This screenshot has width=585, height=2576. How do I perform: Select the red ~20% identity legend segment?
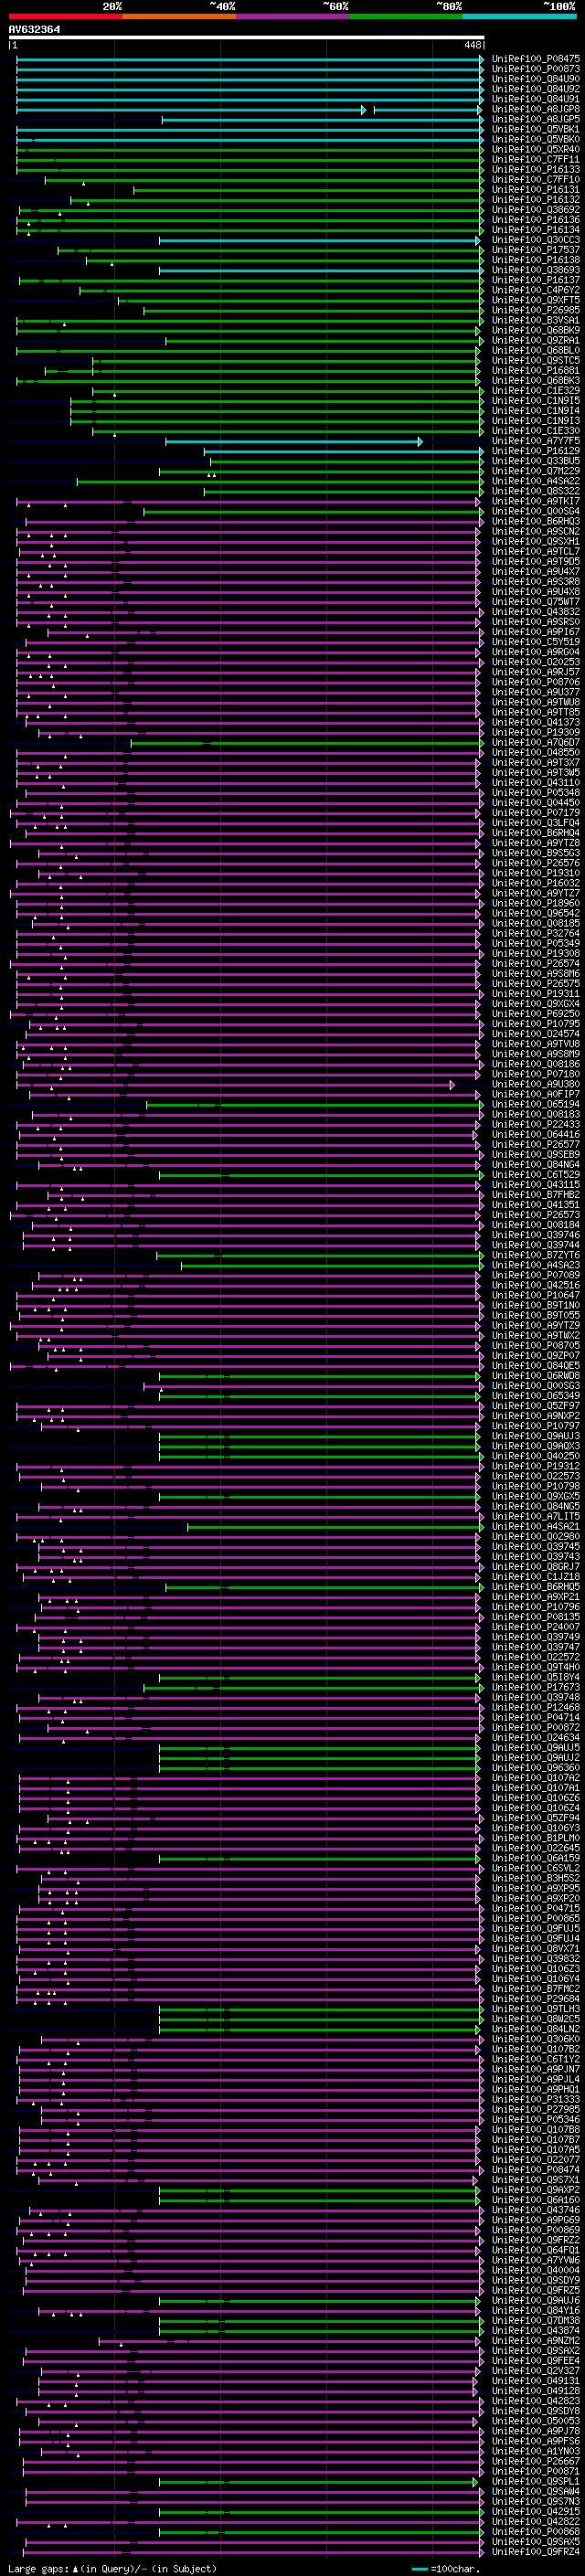click(x=65, y=16)
